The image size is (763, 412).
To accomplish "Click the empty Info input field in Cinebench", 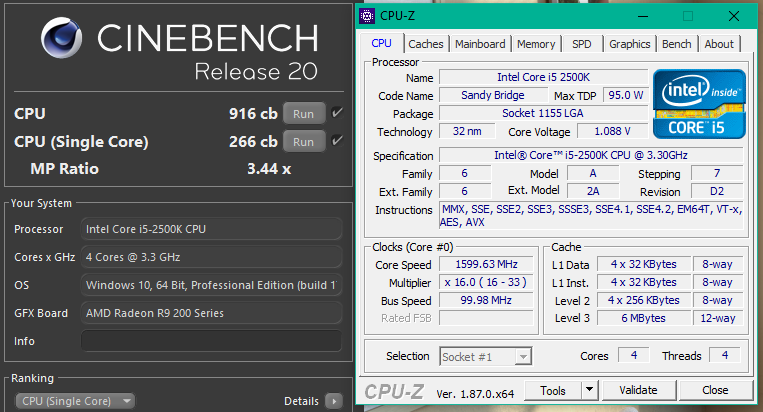I will coord(211,341).
